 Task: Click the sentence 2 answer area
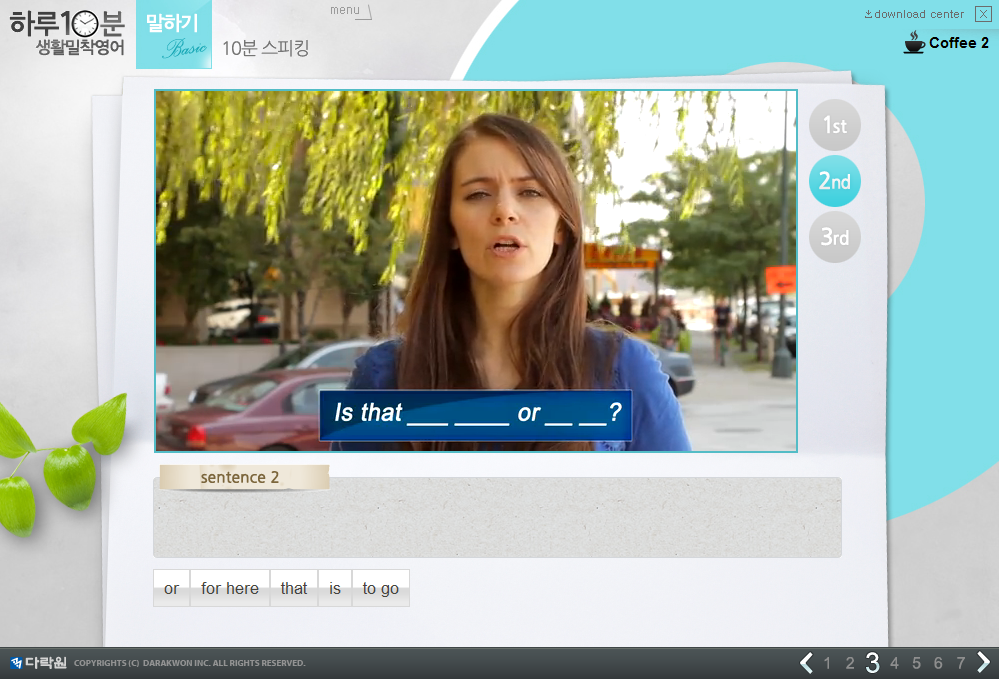pyautogui.click(x=497, y=518)
